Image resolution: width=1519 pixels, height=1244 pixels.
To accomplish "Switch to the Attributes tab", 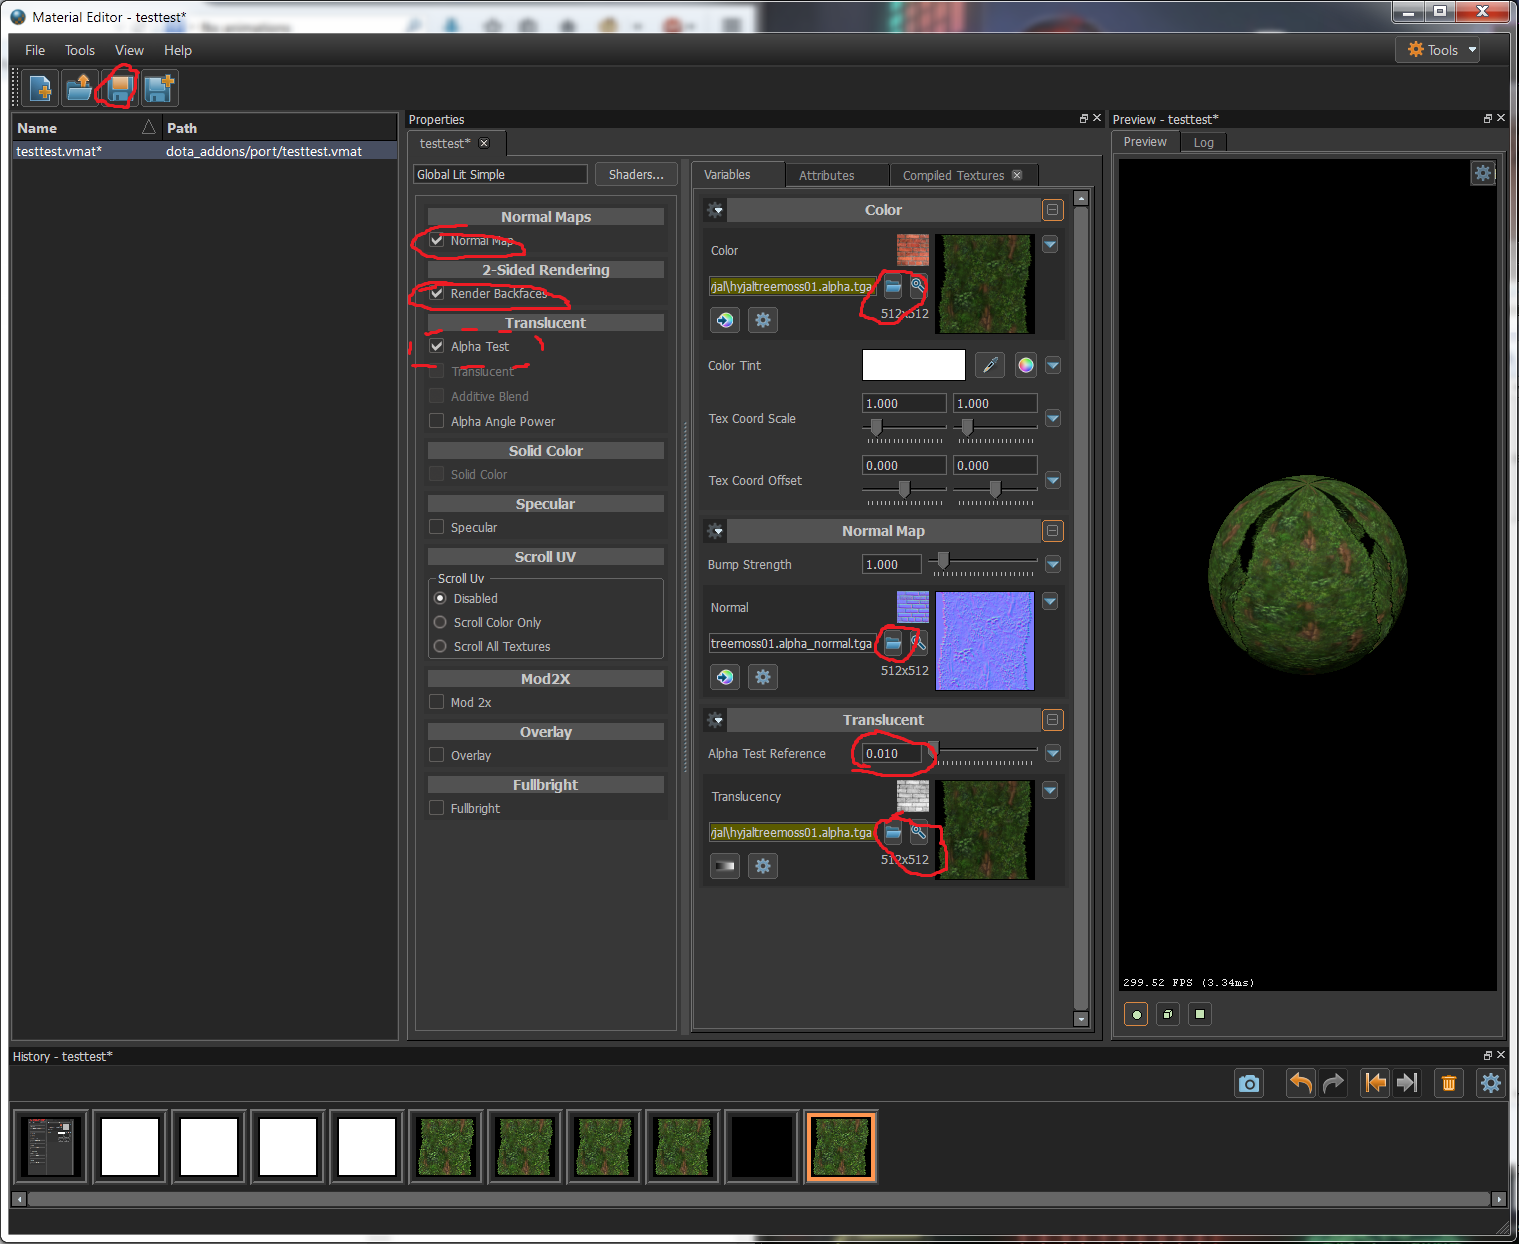I will (826, 175).
